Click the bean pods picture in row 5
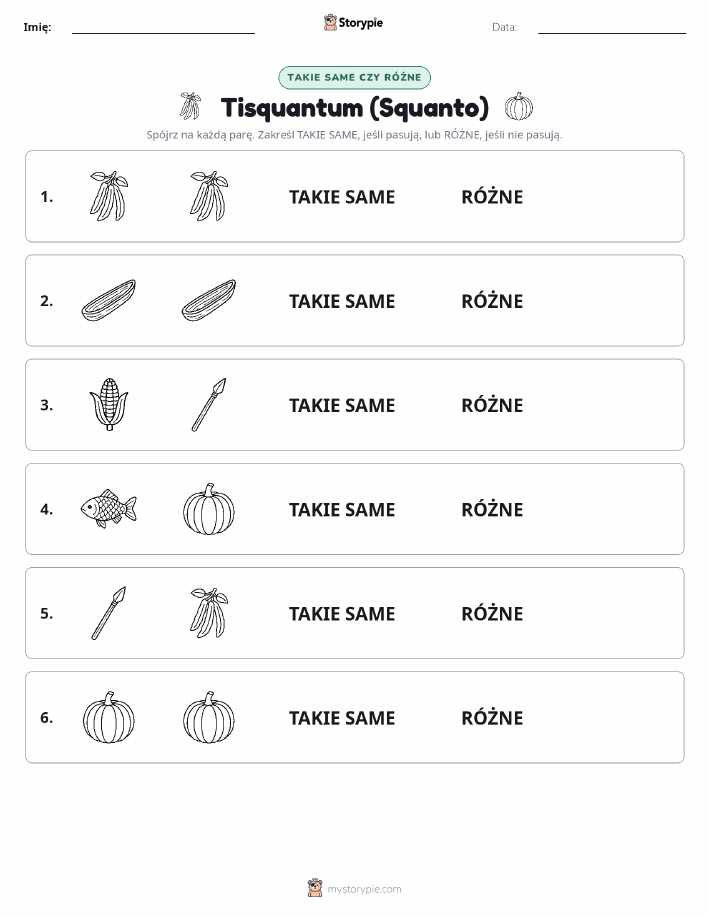The image size is (709, 917). (x=209, y=613)
